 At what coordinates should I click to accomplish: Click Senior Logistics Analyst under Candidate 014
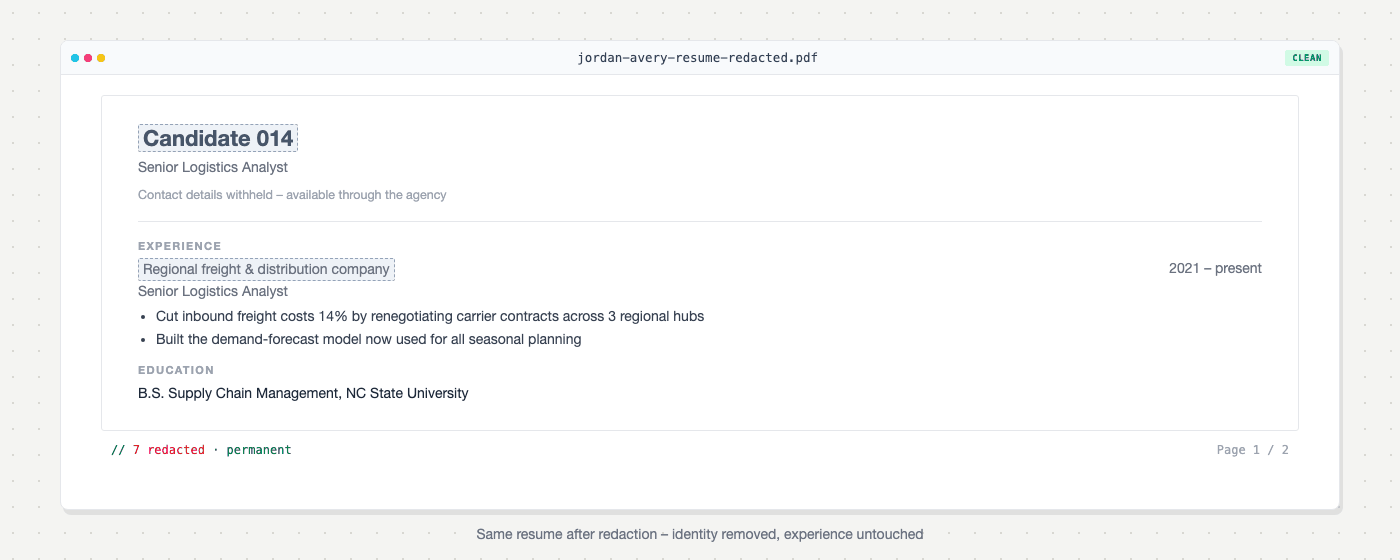[x=213, y=167]
